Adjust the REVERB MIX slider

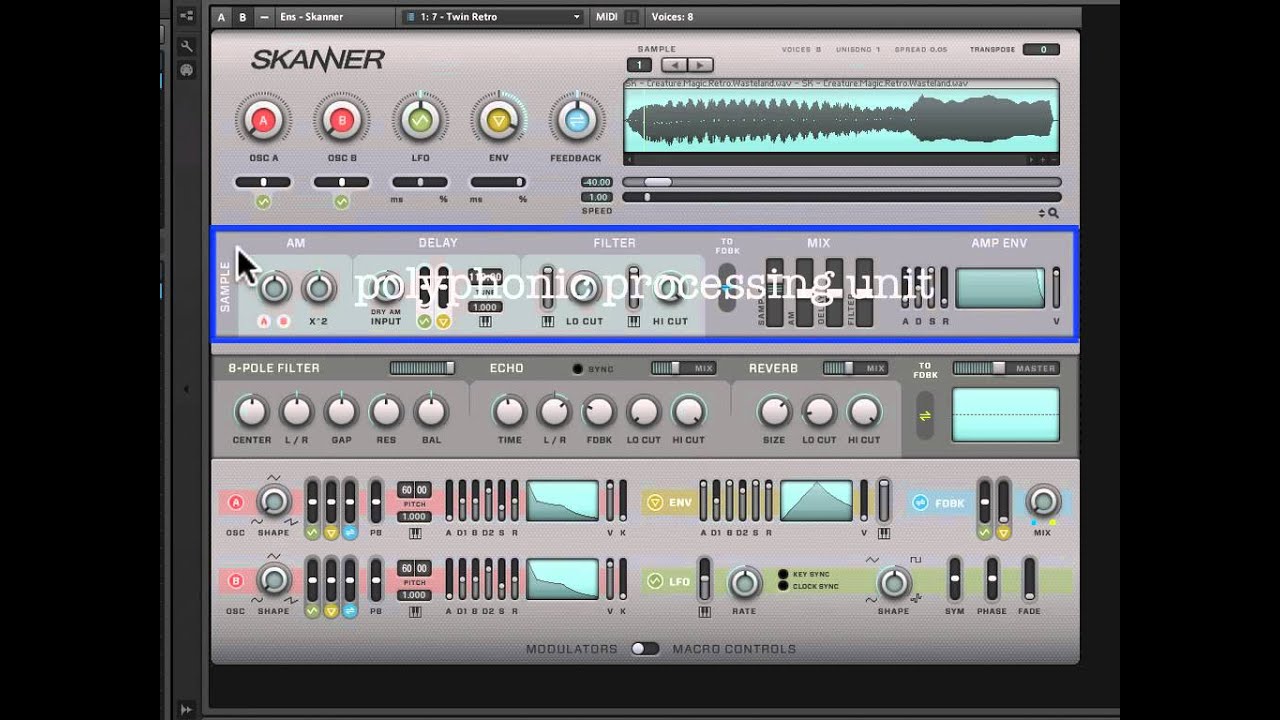[855, 368]
